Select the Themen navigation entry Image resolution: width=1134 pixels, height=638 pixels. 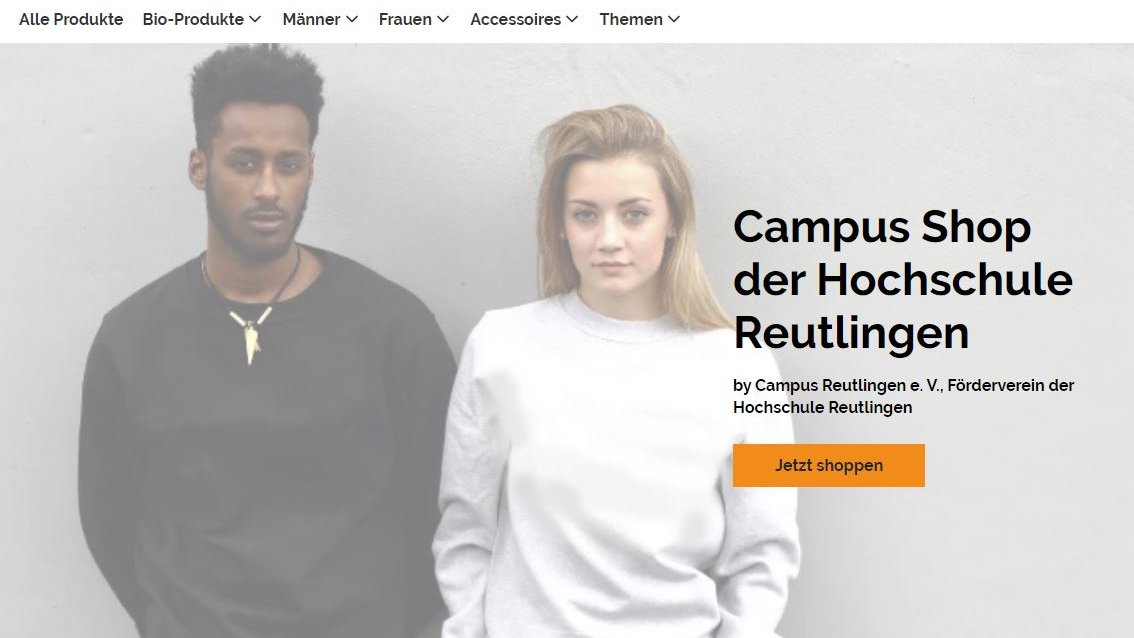tap(640, 20)
